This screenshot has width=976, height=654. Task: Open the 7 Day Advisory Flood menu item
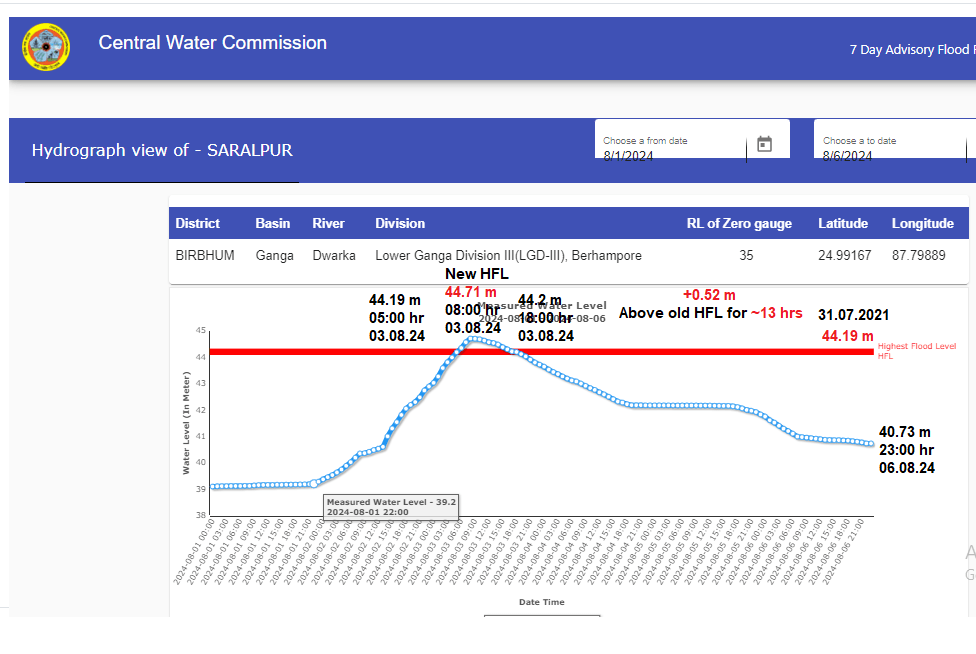[909, 49]
